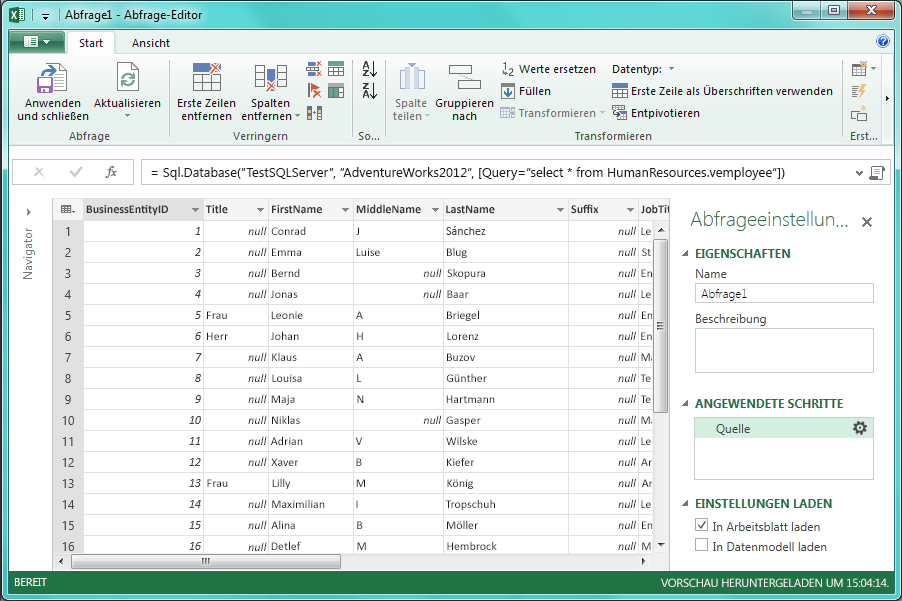This screenshot has height=601, width=902.
Task: Click the cell containing Tropschuh
Action: coord(506,504)
